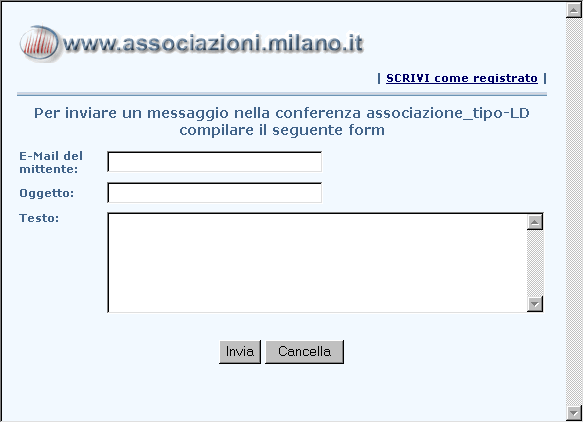Open the SCRIVI come registrato link
584x423 pixels.
(x=462, y=78)
